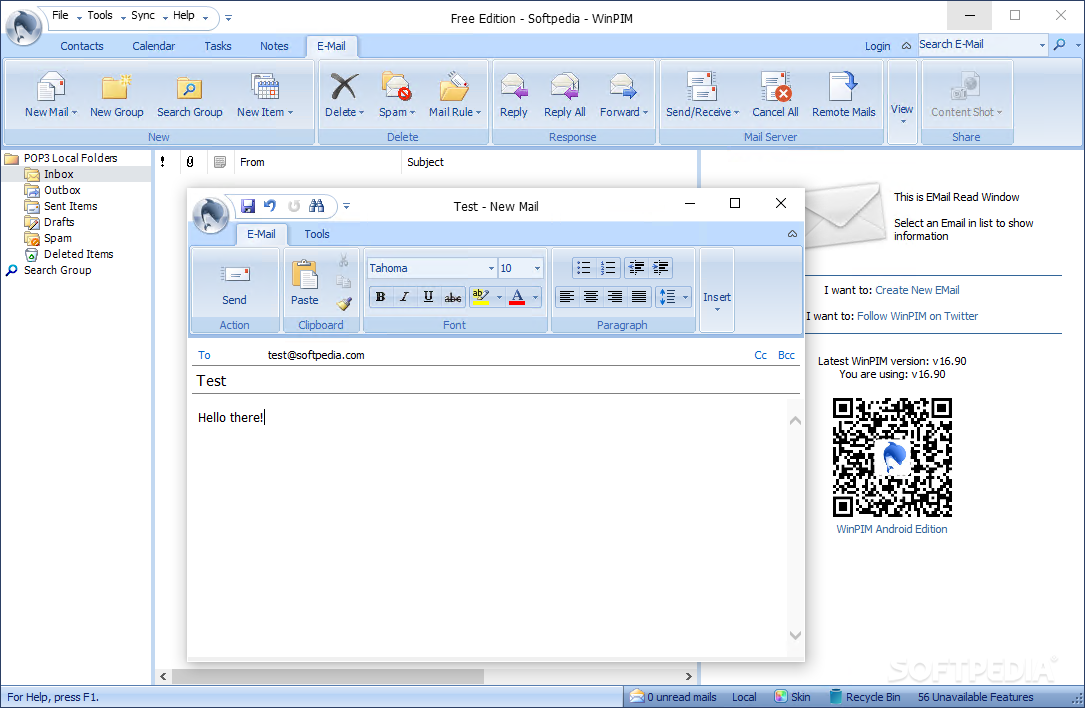Open the Sync menu

143,15
